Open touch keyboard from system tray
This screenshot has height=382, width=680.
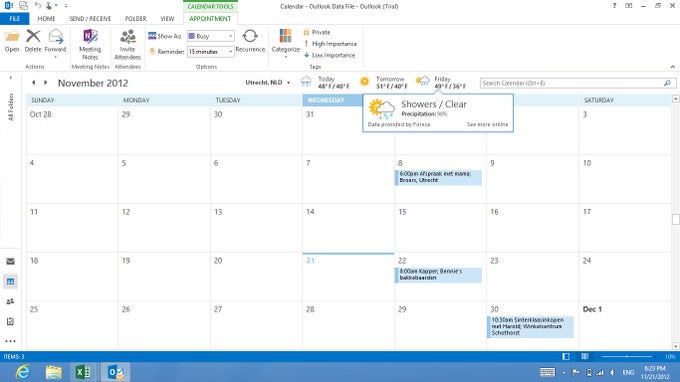(x=547, y=372)
